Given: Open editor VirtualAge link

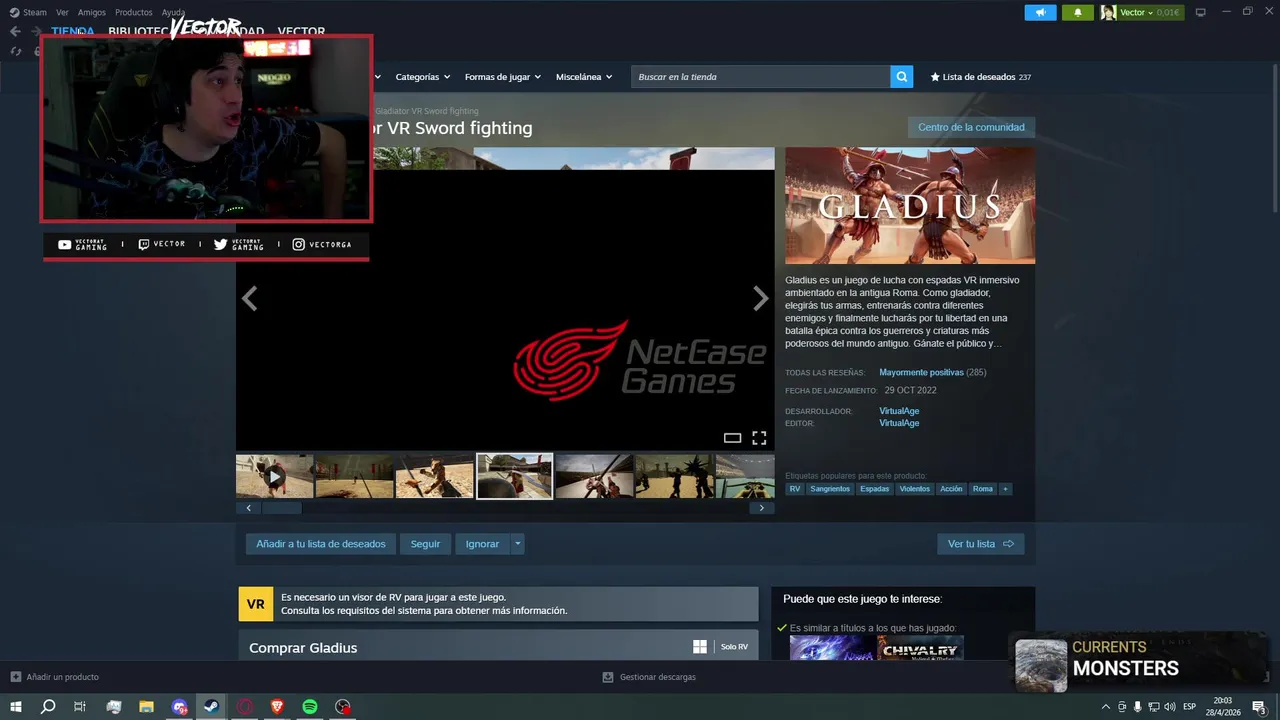Looking at the screenshot, I should [x=899, y=423].
